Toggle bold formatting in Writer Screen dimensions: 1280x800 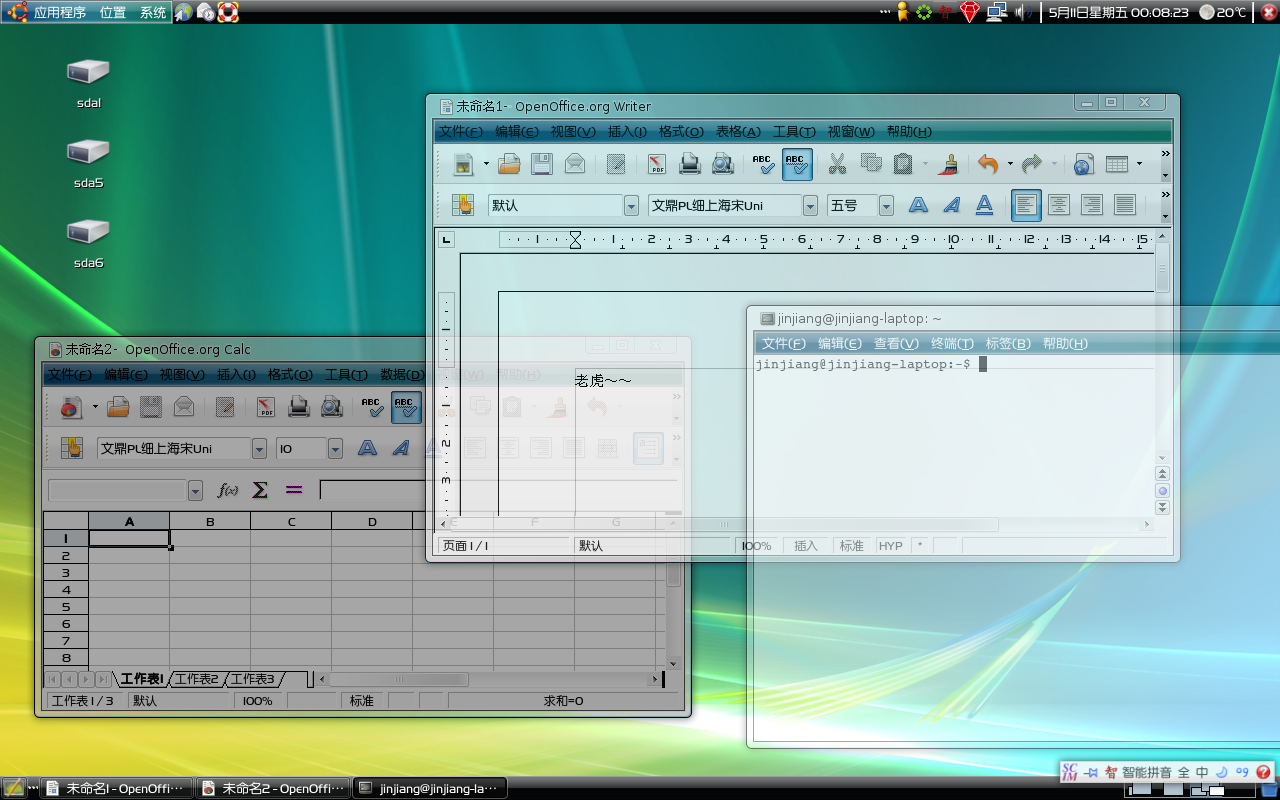click(918, 205)
